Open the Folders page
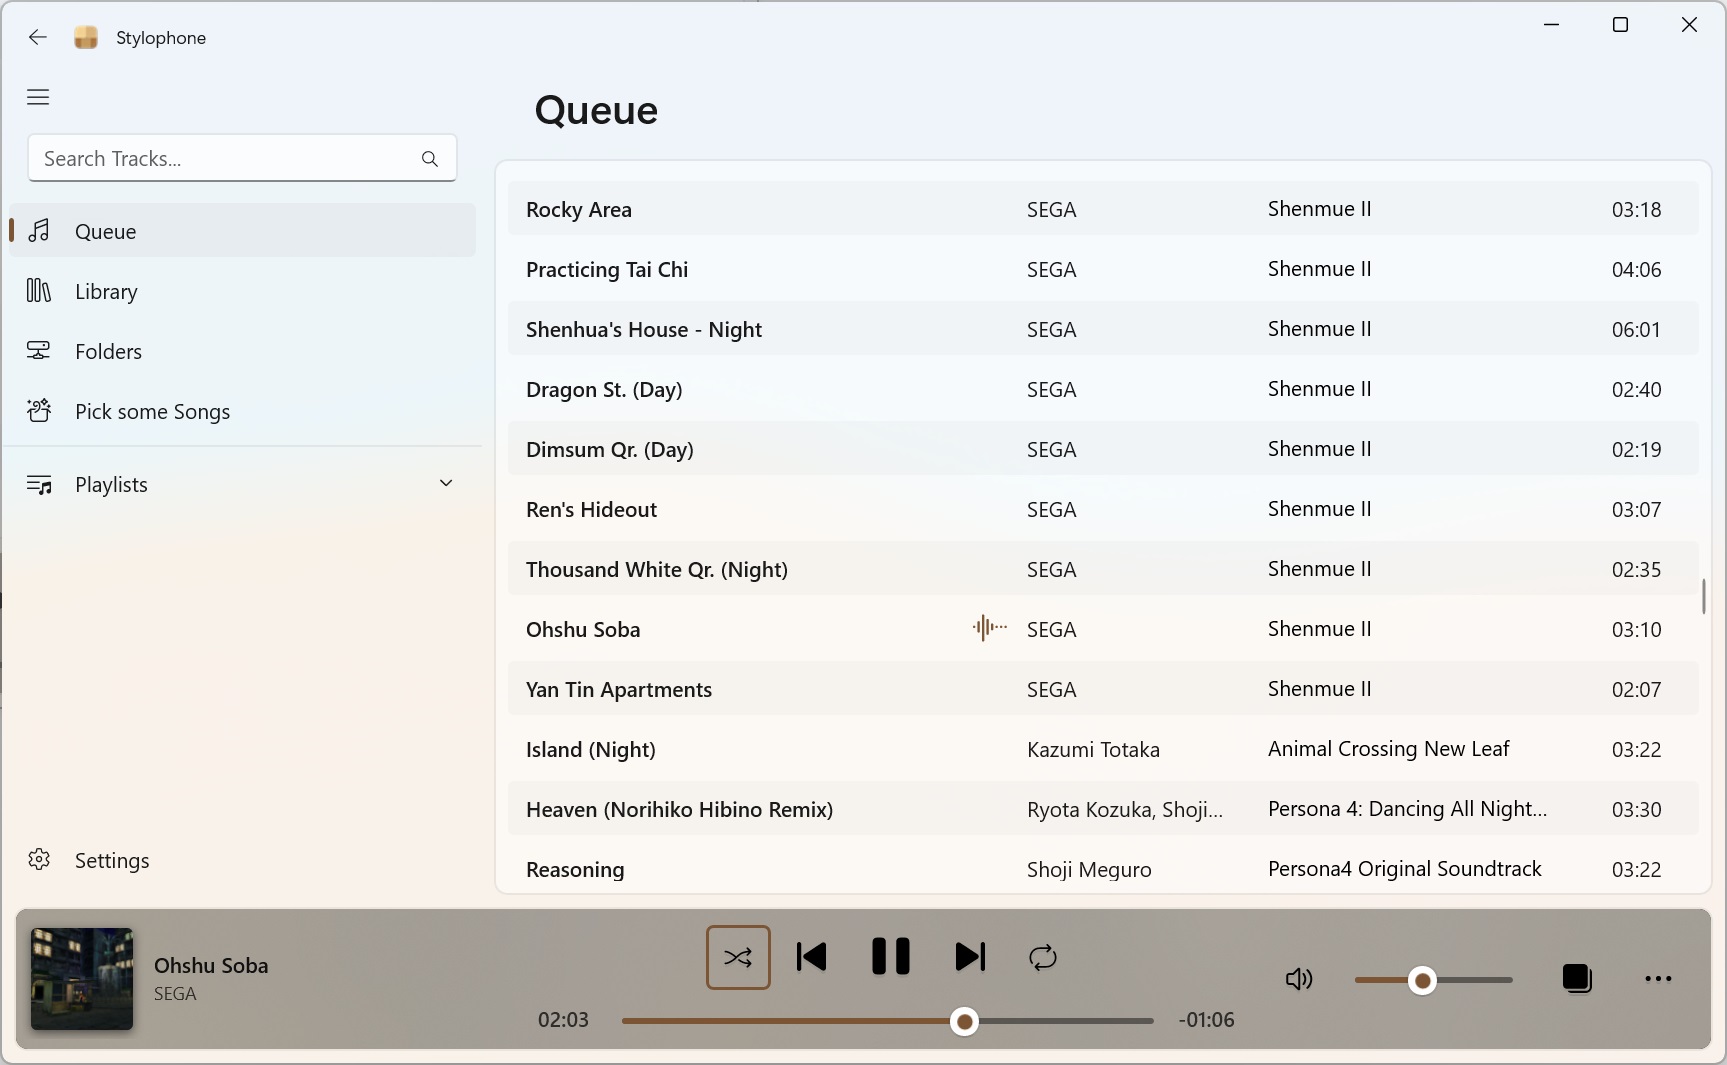Screen dimensions: 1727x1065 [243, 351]
